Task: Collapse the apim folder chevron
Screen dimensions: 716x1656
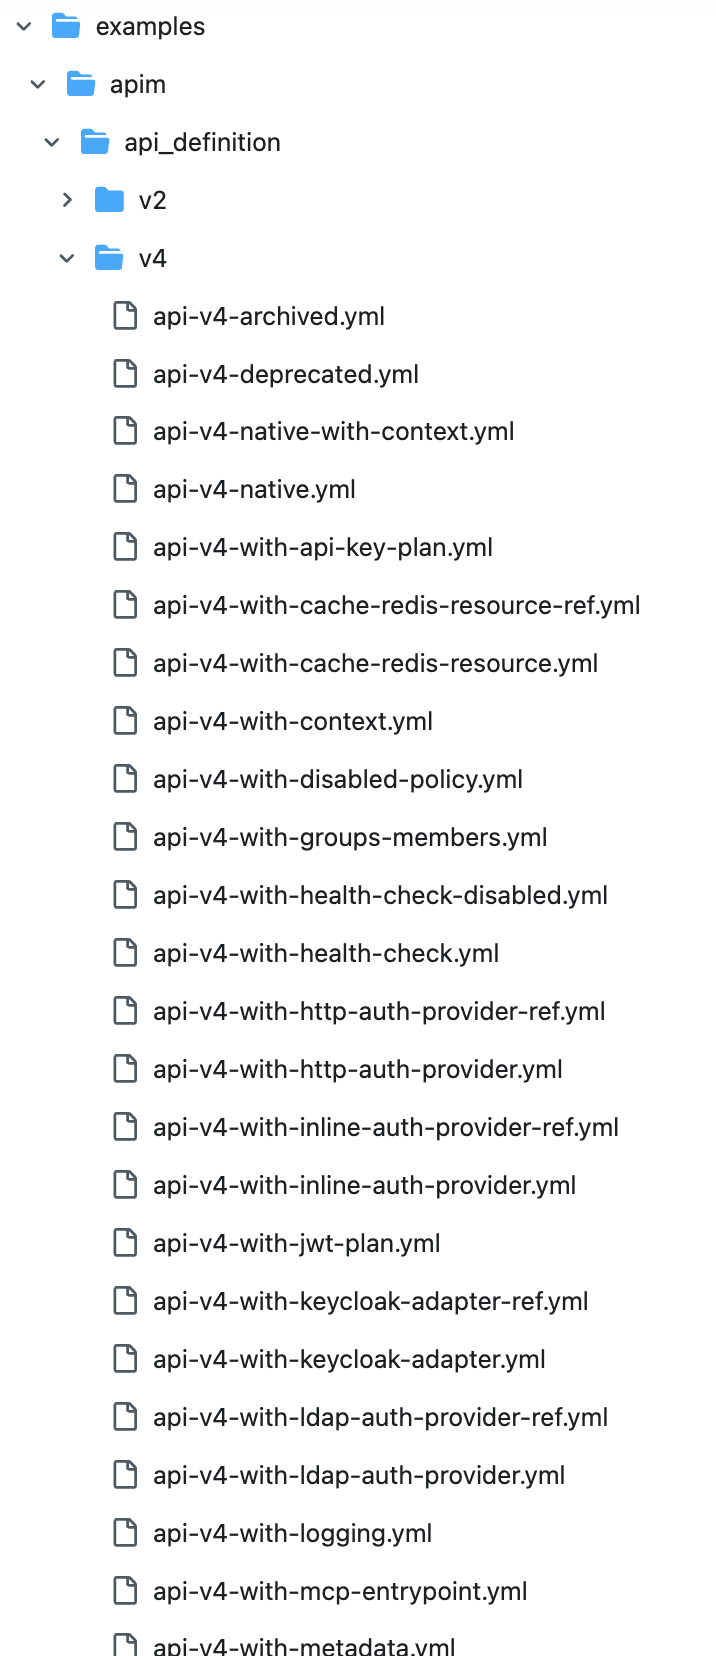Action: tap(38, 85)
